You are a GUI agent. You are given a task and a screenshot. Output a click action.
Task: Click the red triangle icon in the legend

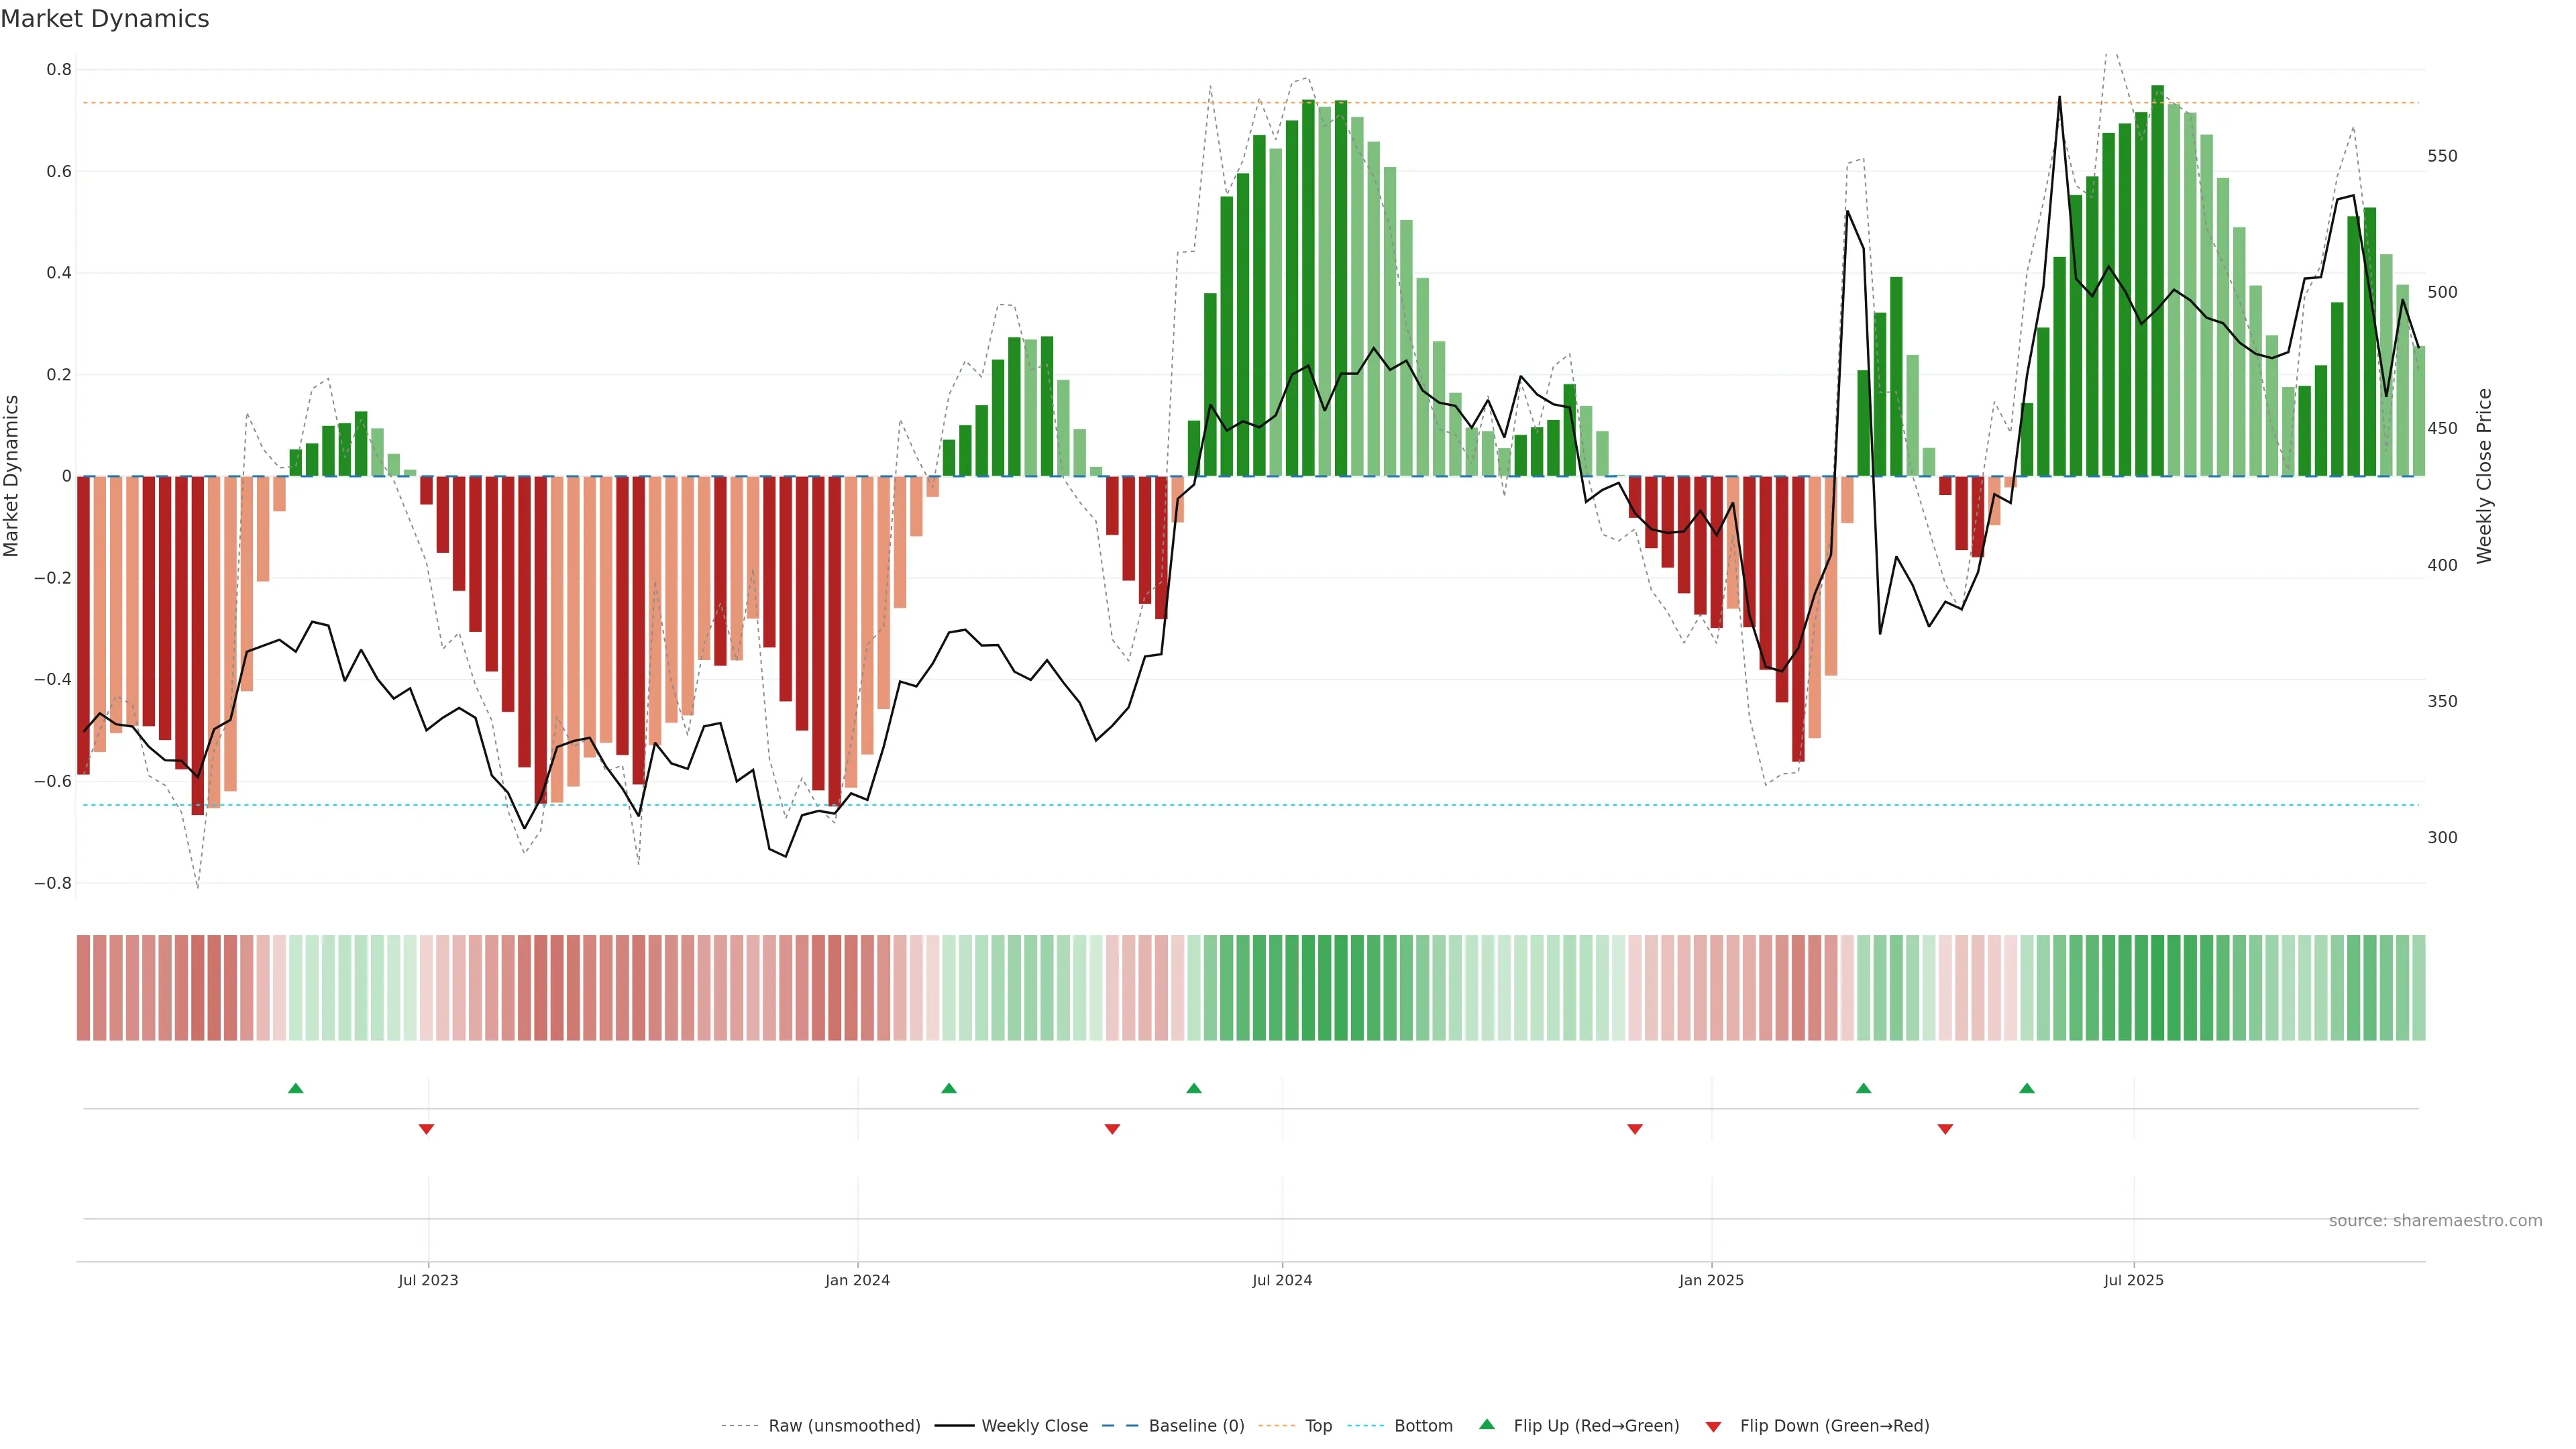[x=1713, y=1426]
